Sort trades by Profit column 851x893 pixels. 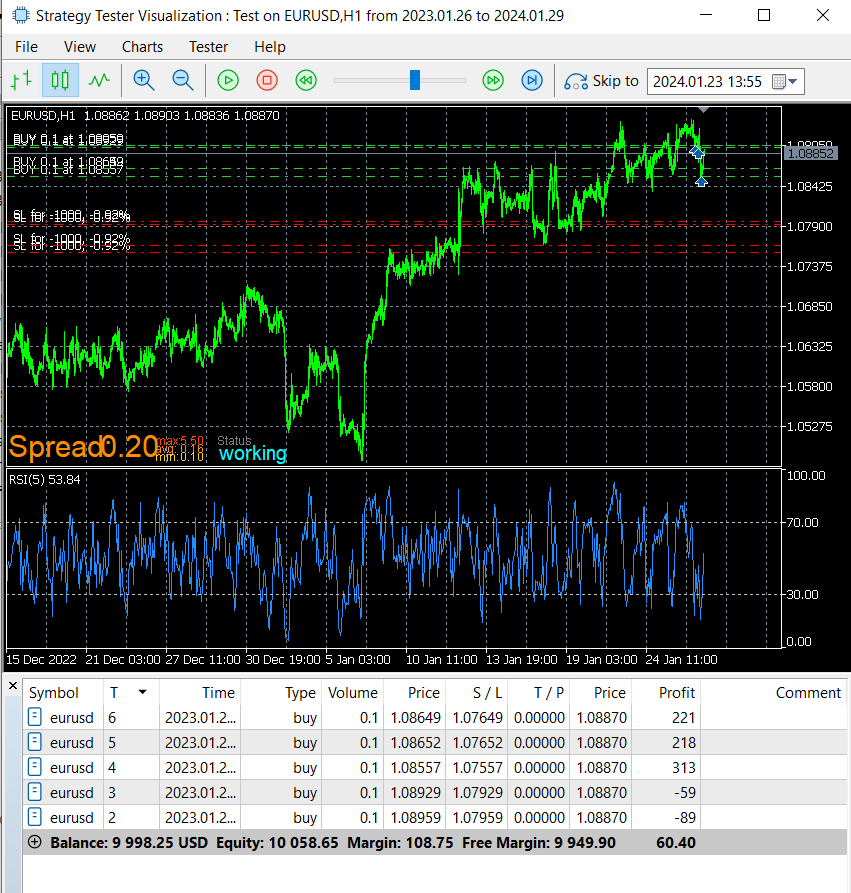[666, 693]
